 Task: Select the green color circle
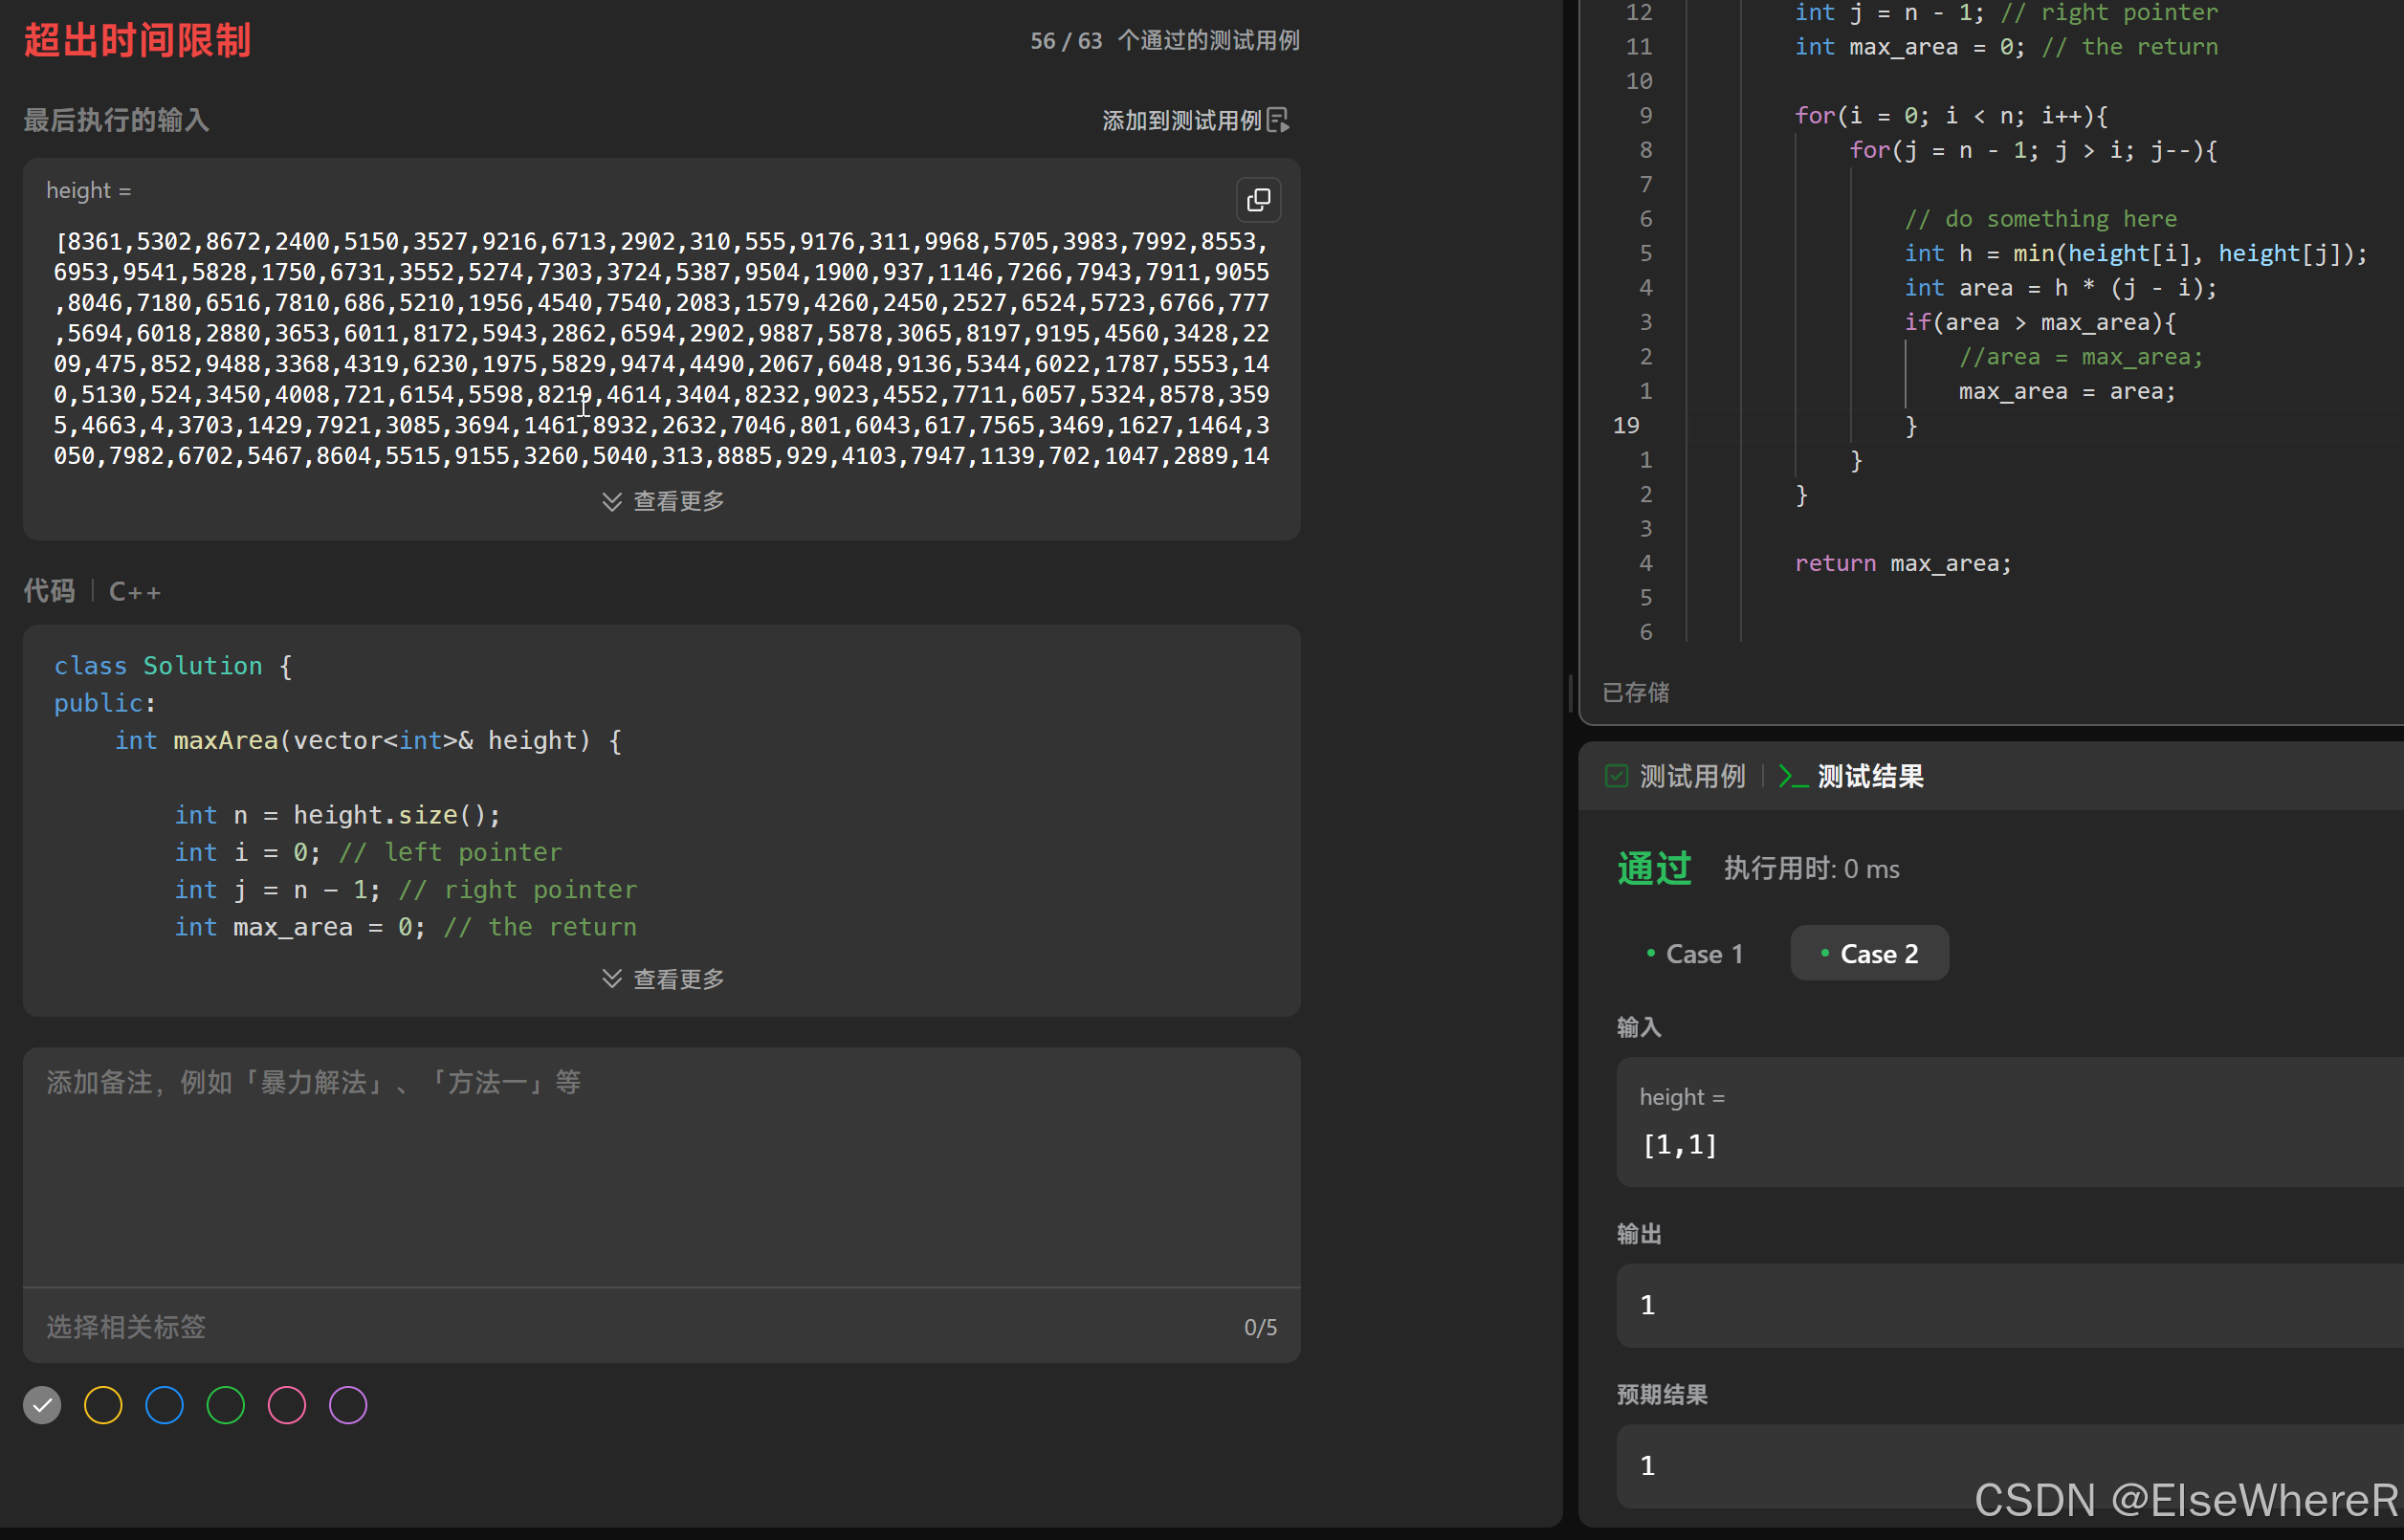coord(226,1405)
